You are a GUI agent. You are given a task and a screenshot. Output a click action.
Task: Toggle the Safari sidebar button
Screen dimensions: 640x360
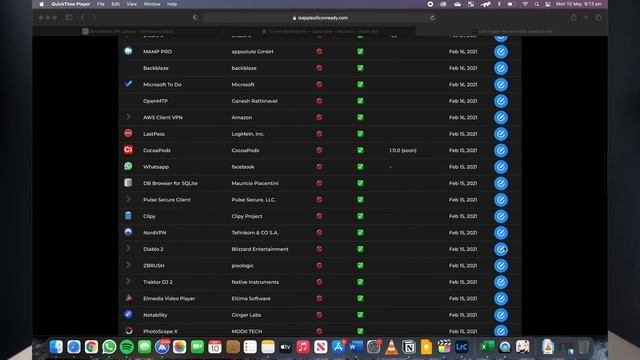[x=69, y=18]
